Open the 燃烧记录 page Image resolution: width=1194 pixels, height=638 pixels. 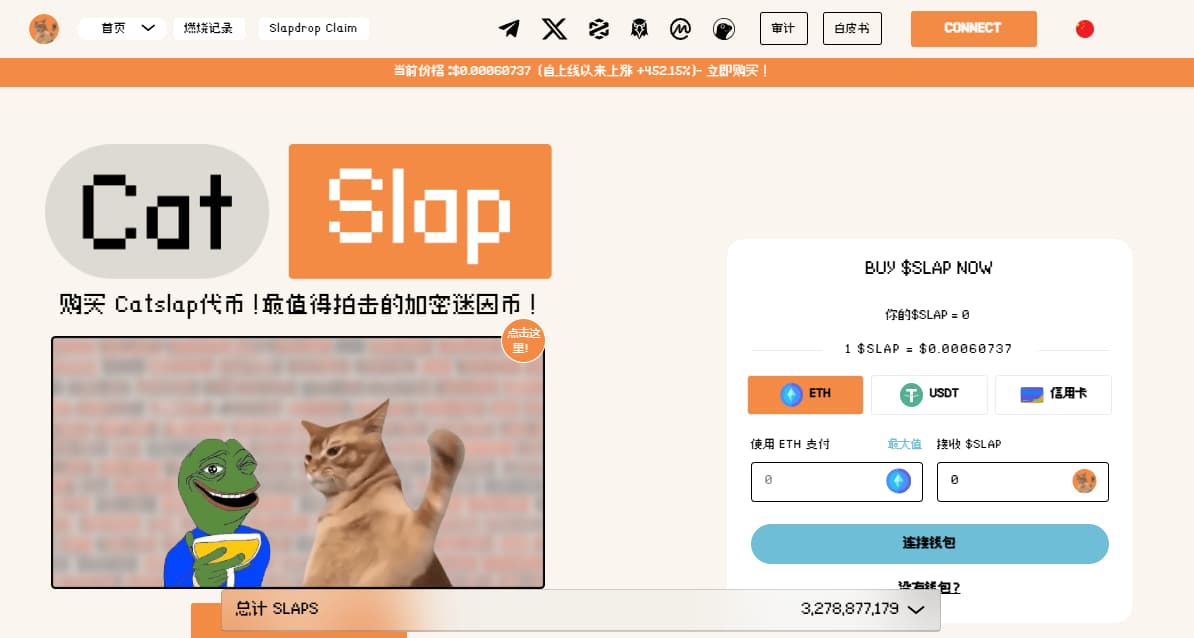click(209, 28)
